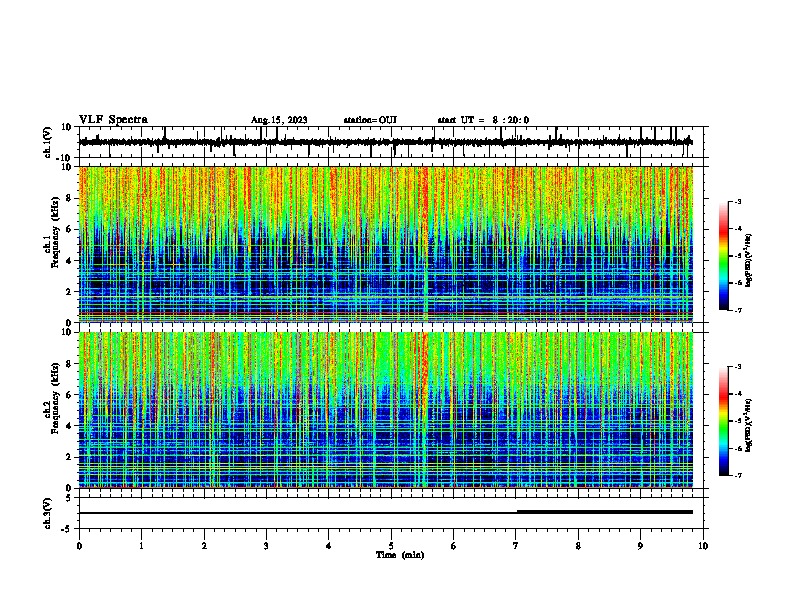The height and width of the screenshot is (612, 792).
Task: Click the "-7" label on ch.2 color bar
Action: [x=737, y=475]
